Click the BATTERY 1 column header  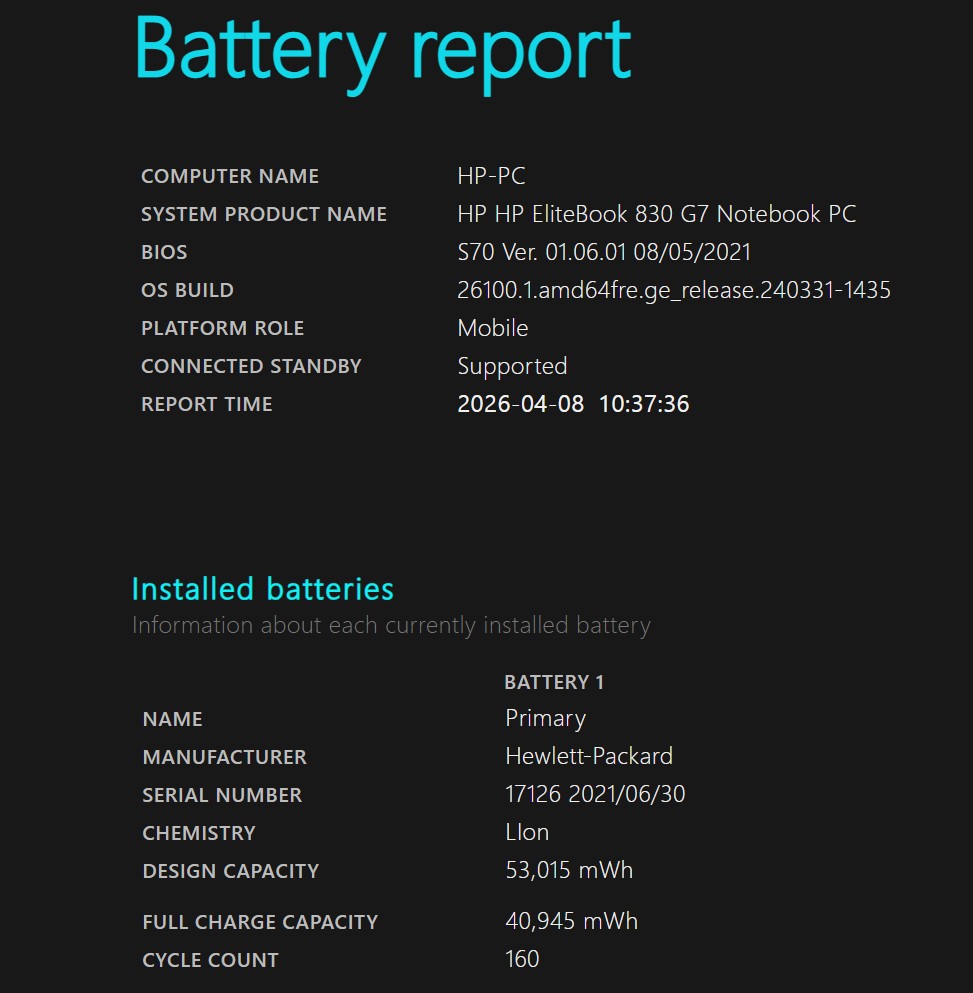(x=554, y=683)
